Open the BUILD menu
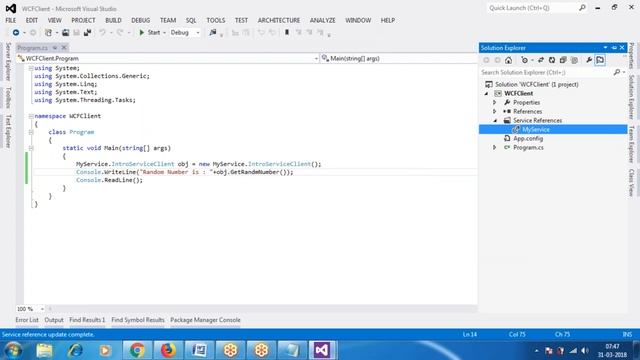 113,20
